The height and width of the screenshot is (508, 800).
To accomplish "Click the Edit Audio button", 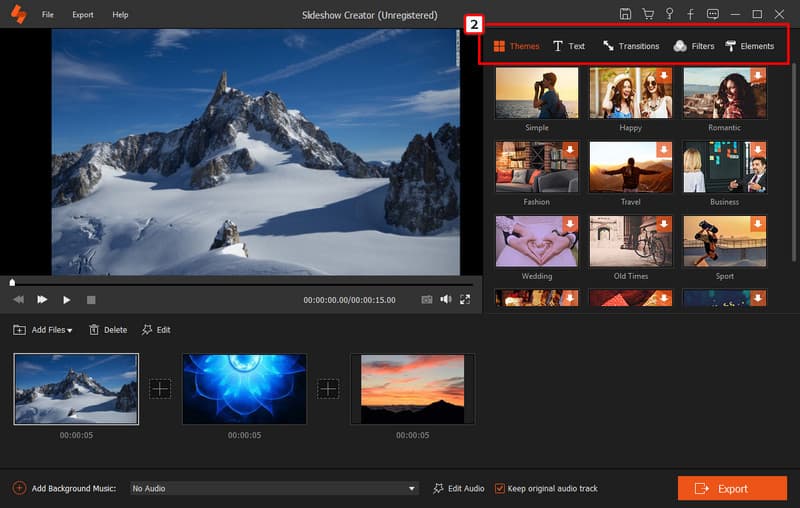I will click(x=459, y=488).
